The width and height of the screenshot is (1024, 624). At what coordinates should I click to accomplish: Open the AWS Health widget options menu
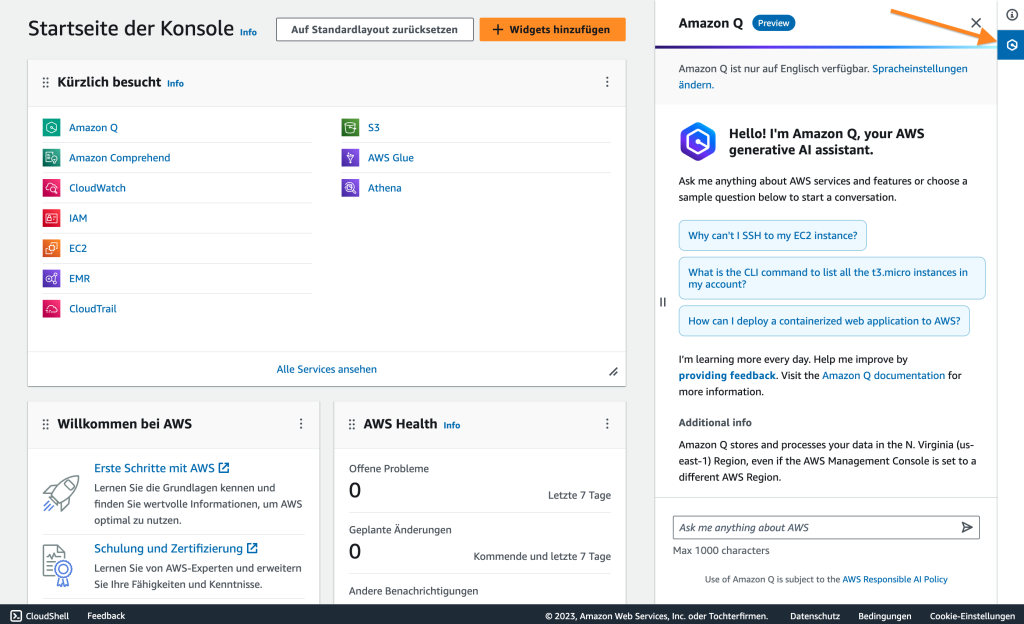pyautogui.click(x=607, y=423)
